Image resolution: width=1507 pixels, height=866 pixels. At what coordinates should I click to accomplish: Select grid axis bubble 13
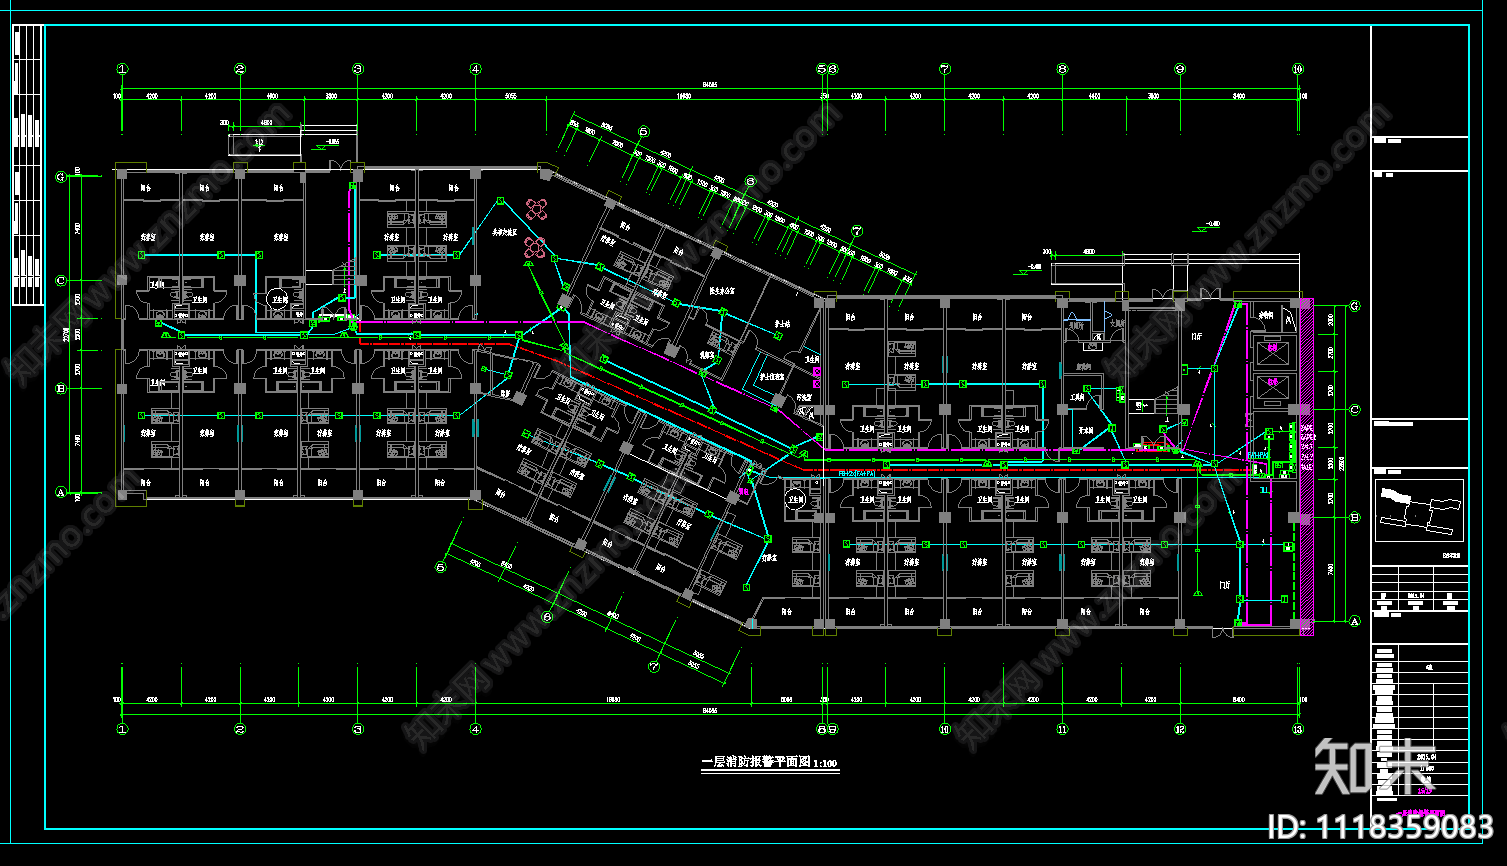click(x=1298, y=730)
